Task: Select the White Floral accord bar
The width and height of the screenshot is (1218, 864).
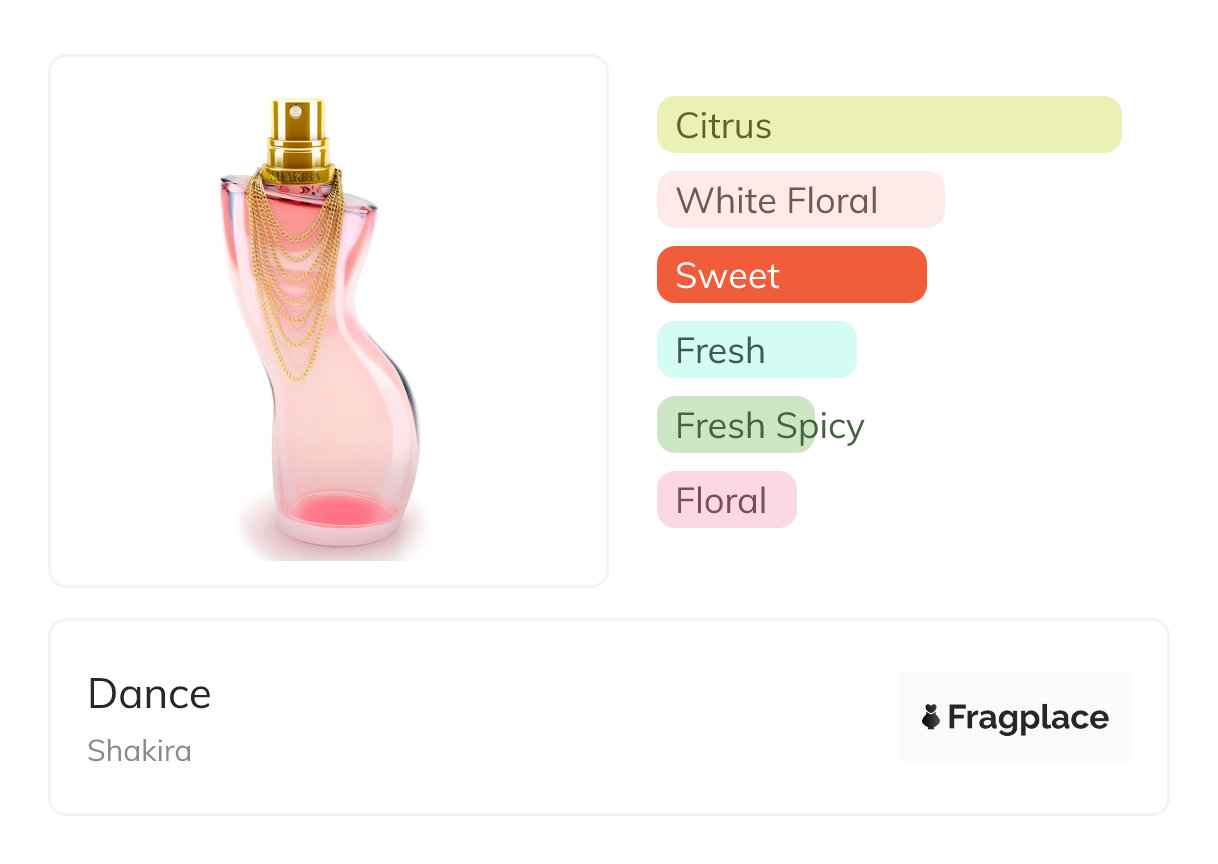Action: (800, 200)
